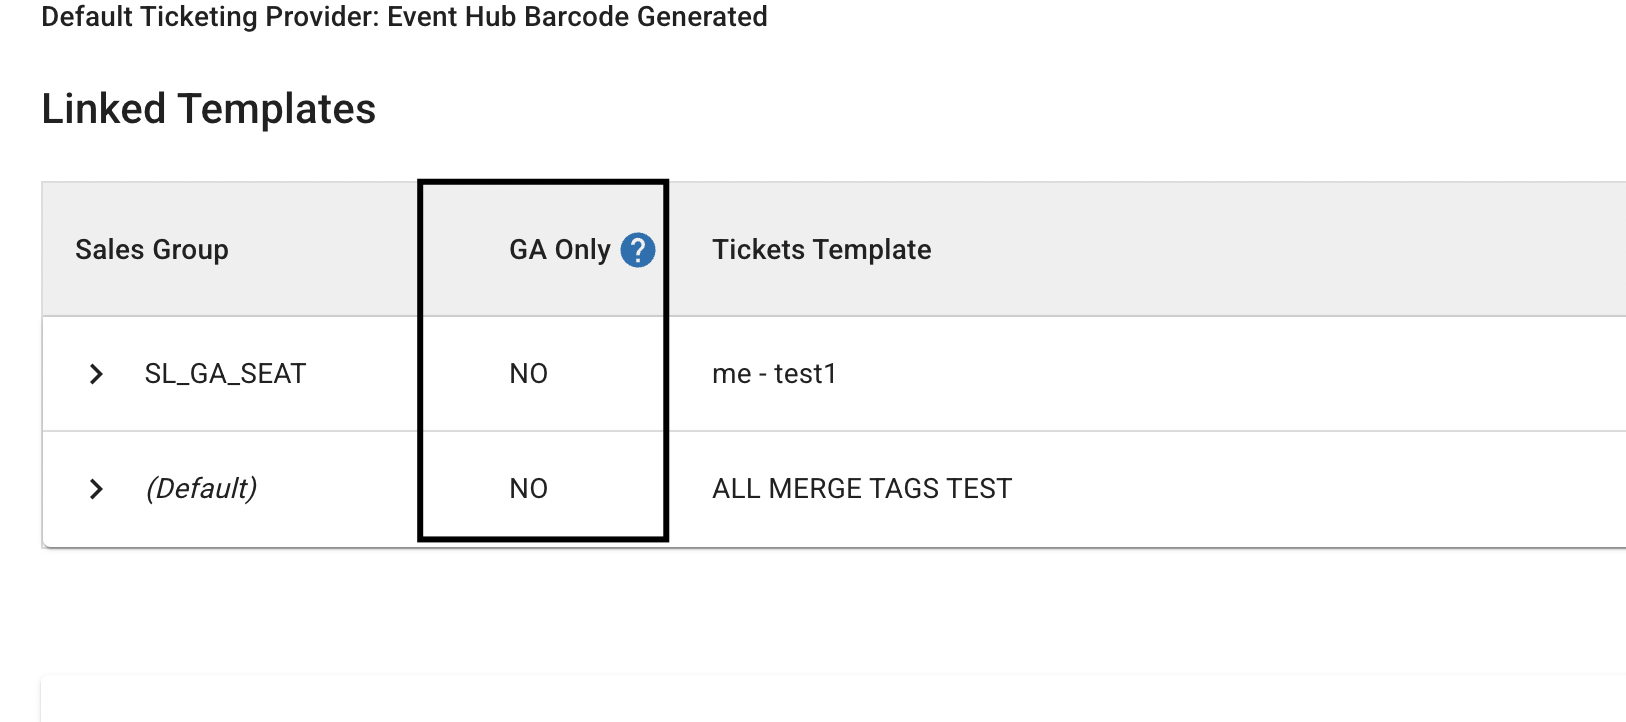1626x722 pixels.
Task: Click the GA Only column header text
Action: click(559, 250)
